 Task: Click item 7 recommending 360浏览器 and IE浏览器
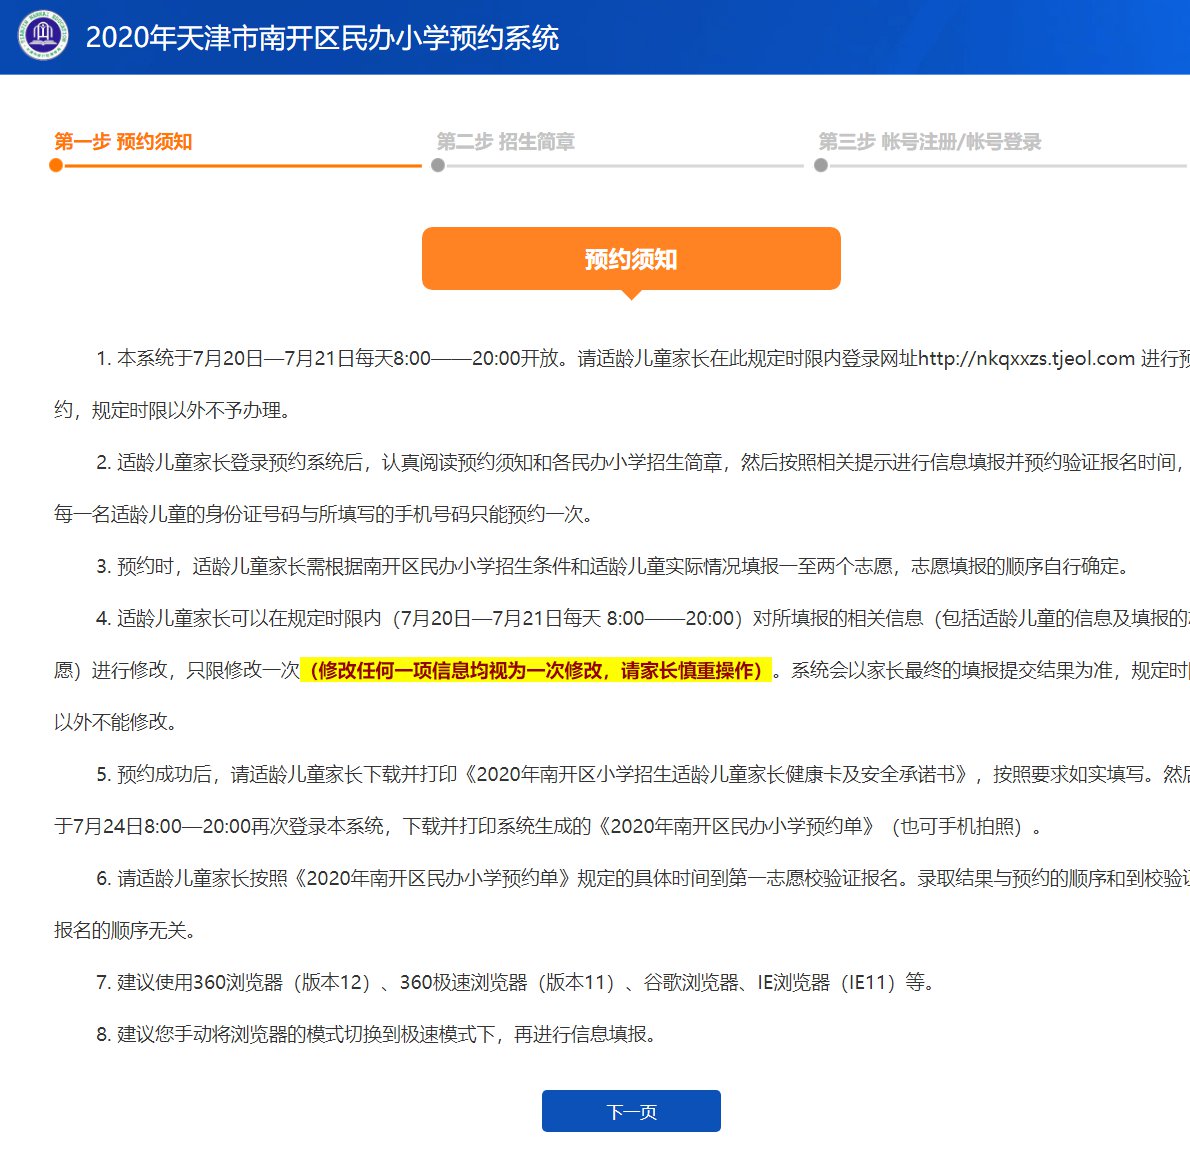point(515,982)
